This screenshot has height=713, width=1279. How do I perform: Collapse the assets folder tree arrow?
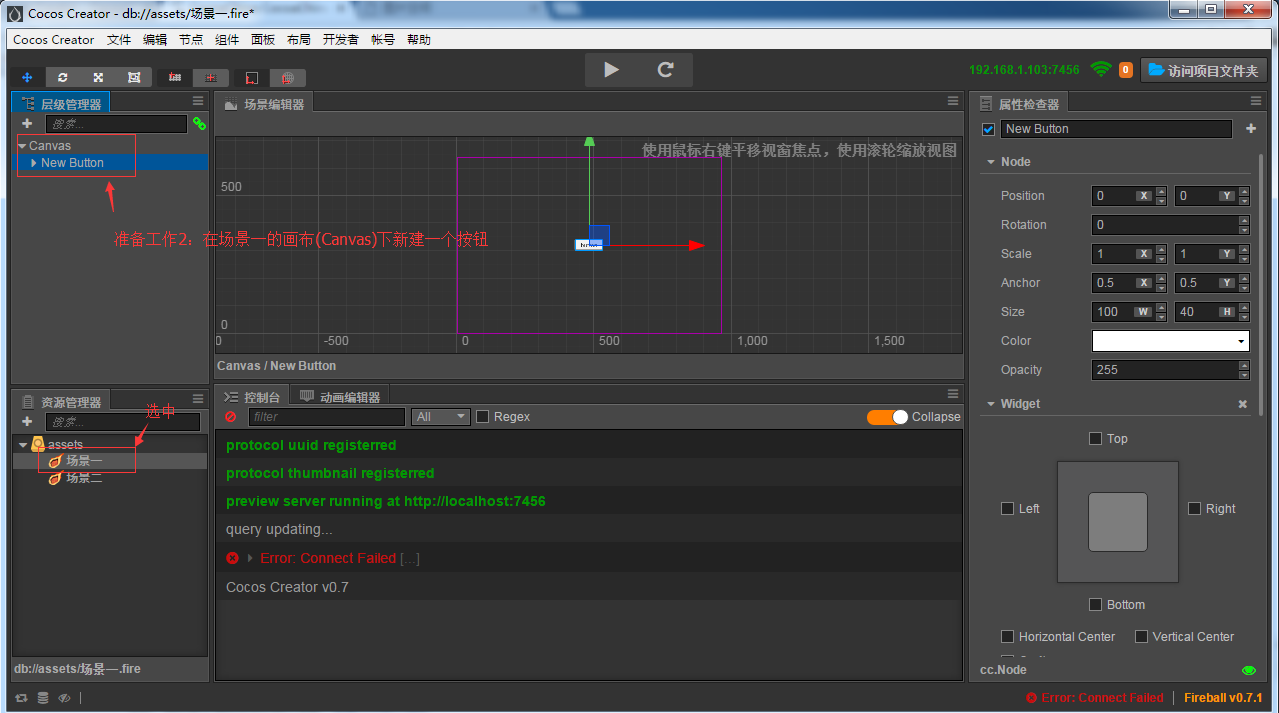click(x=22, y=444)
